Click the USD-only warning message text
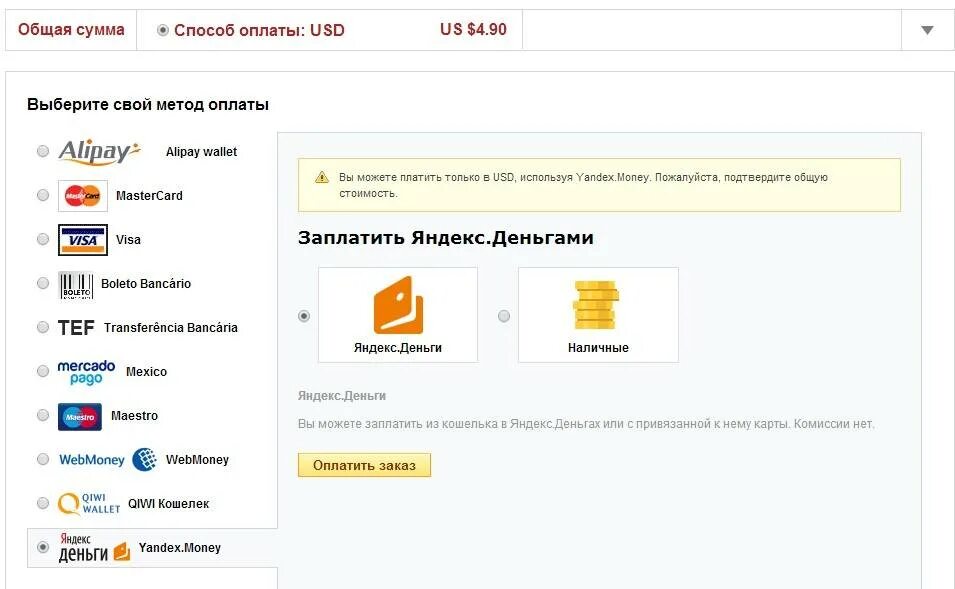 [x=583, y=185]
